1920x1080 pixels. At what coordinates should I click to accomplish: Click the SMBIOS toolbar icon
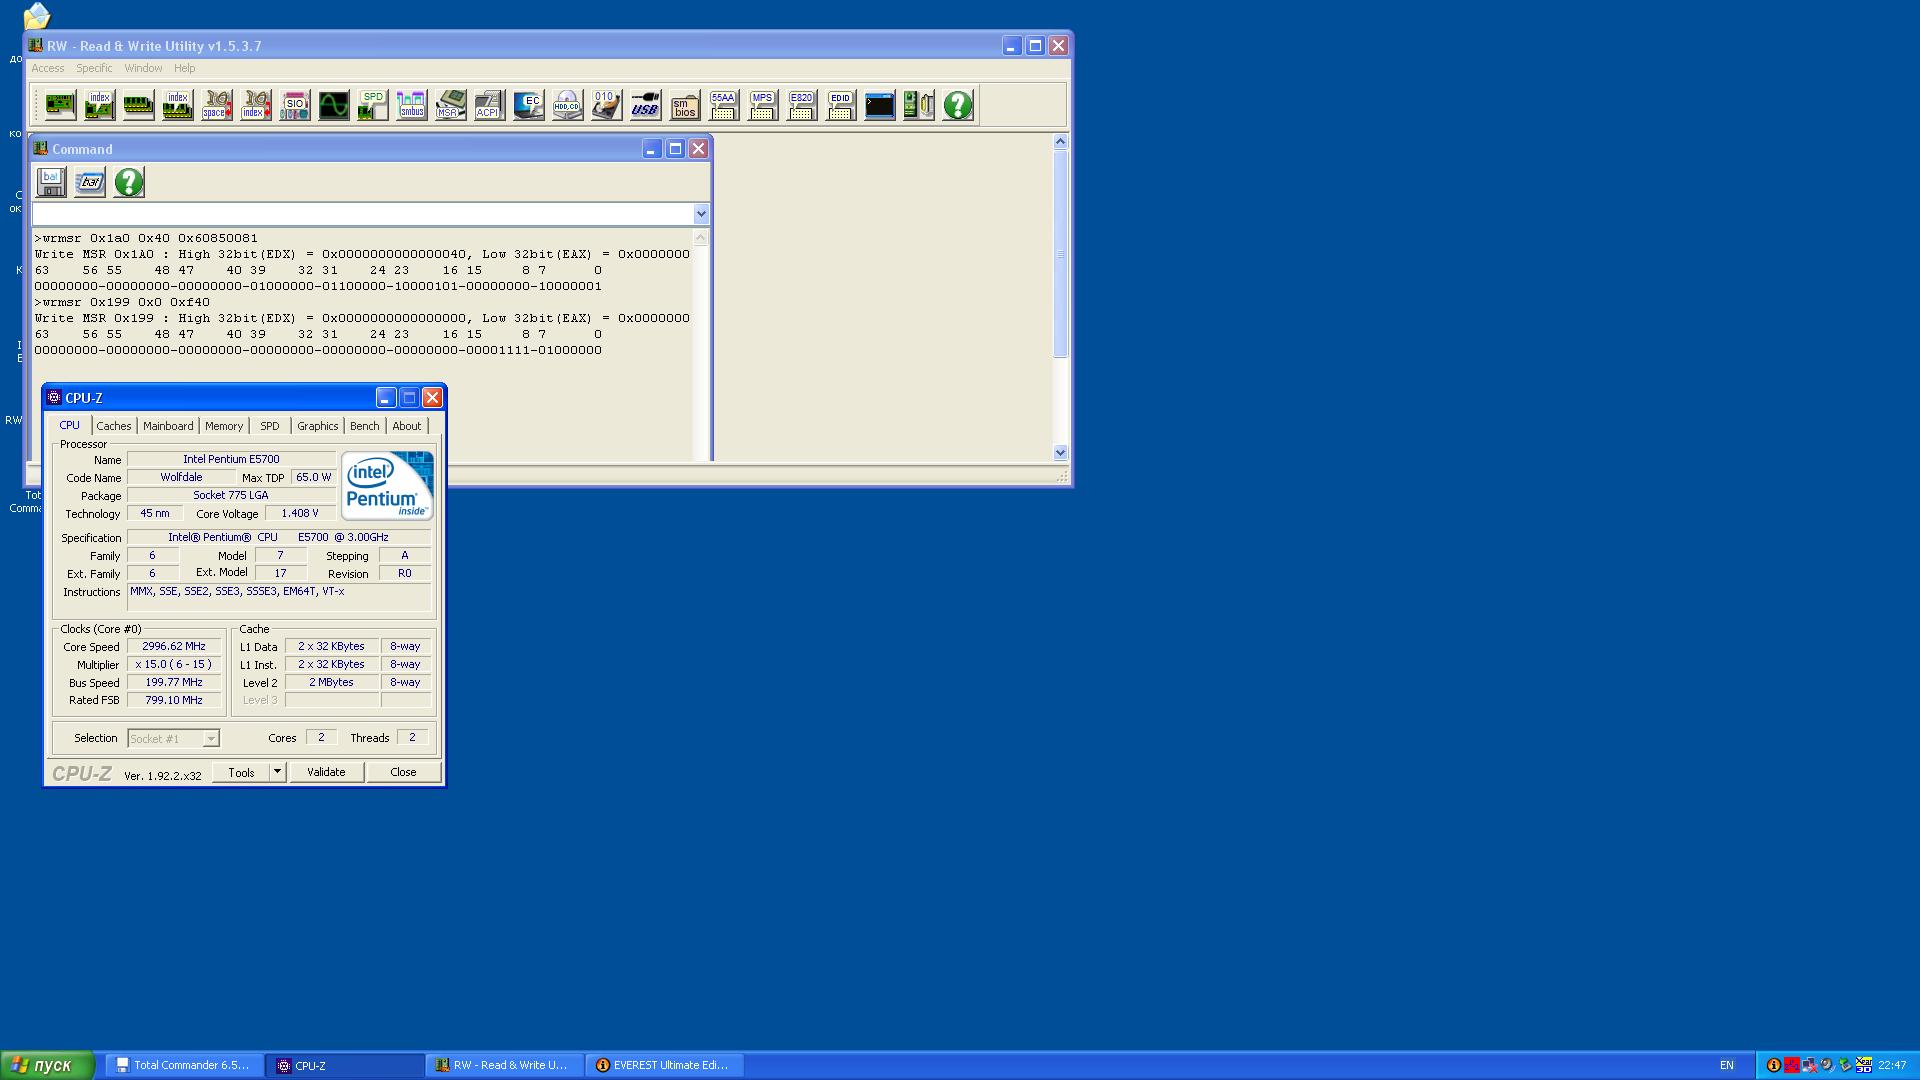(x=685, y=105)
